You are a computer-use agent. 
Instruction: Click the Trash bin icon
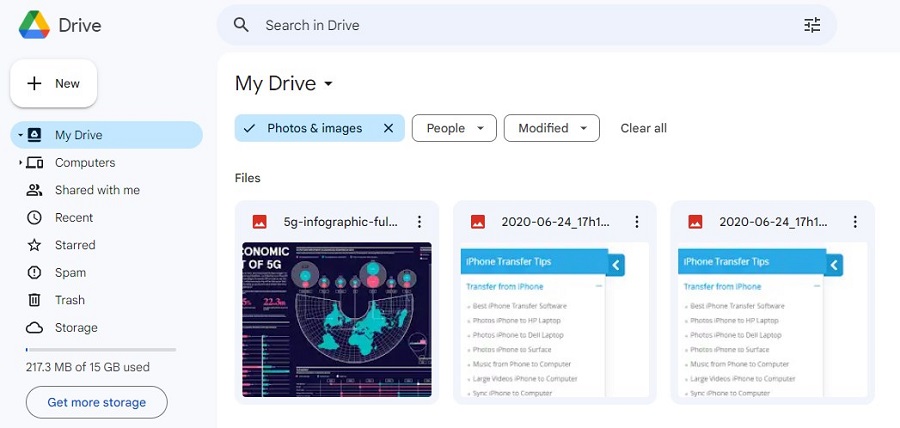pos(34,300)
